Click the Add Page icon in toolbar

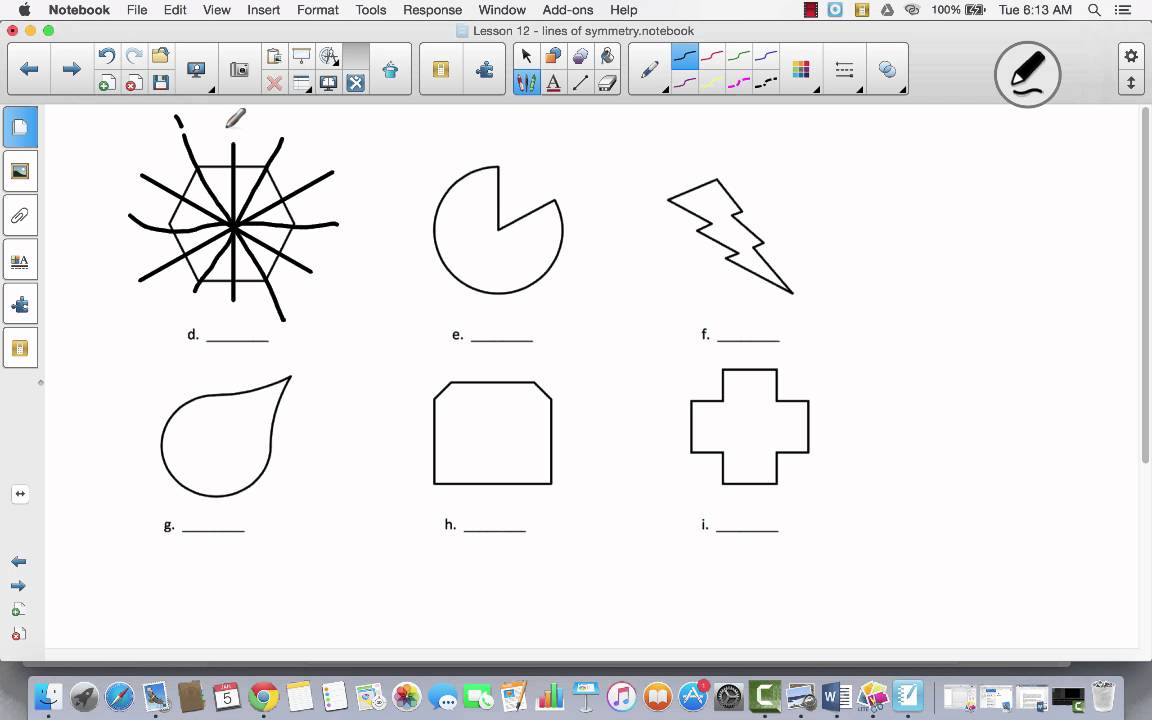tap(107, 82)
